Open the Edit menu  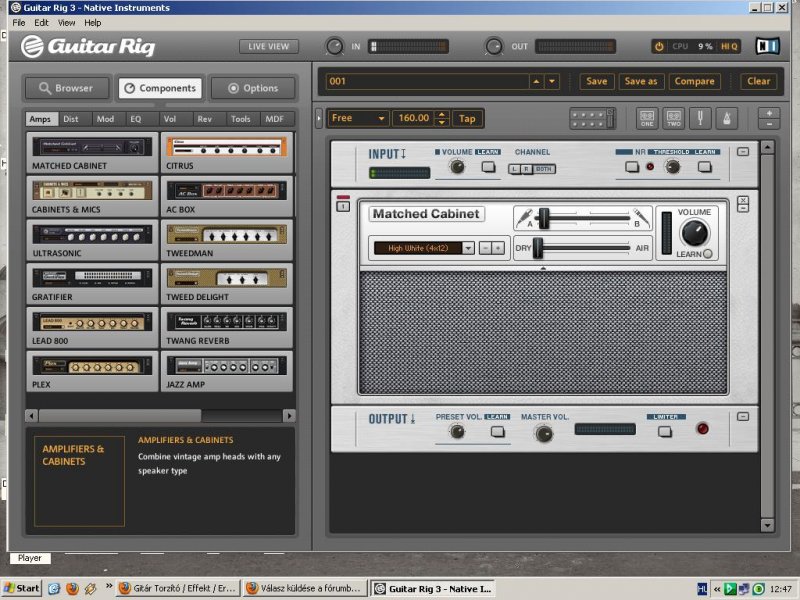point(41,22)
